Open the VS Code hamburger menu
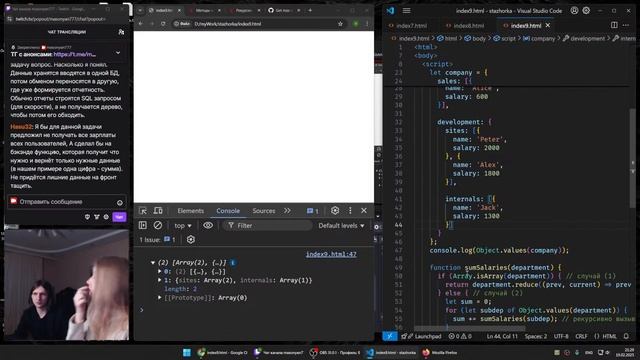The image size is (640, 360). coord(407,11)
